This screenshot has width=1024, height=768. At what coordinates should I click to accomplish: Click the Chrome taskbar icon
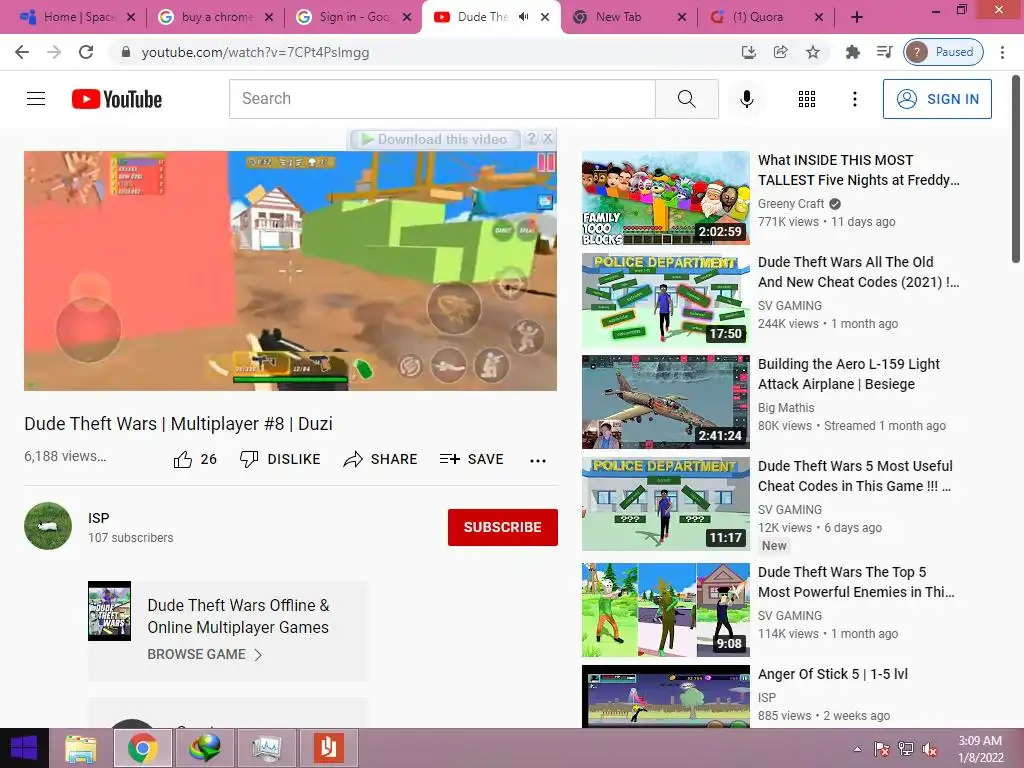[x=142, y=748]
